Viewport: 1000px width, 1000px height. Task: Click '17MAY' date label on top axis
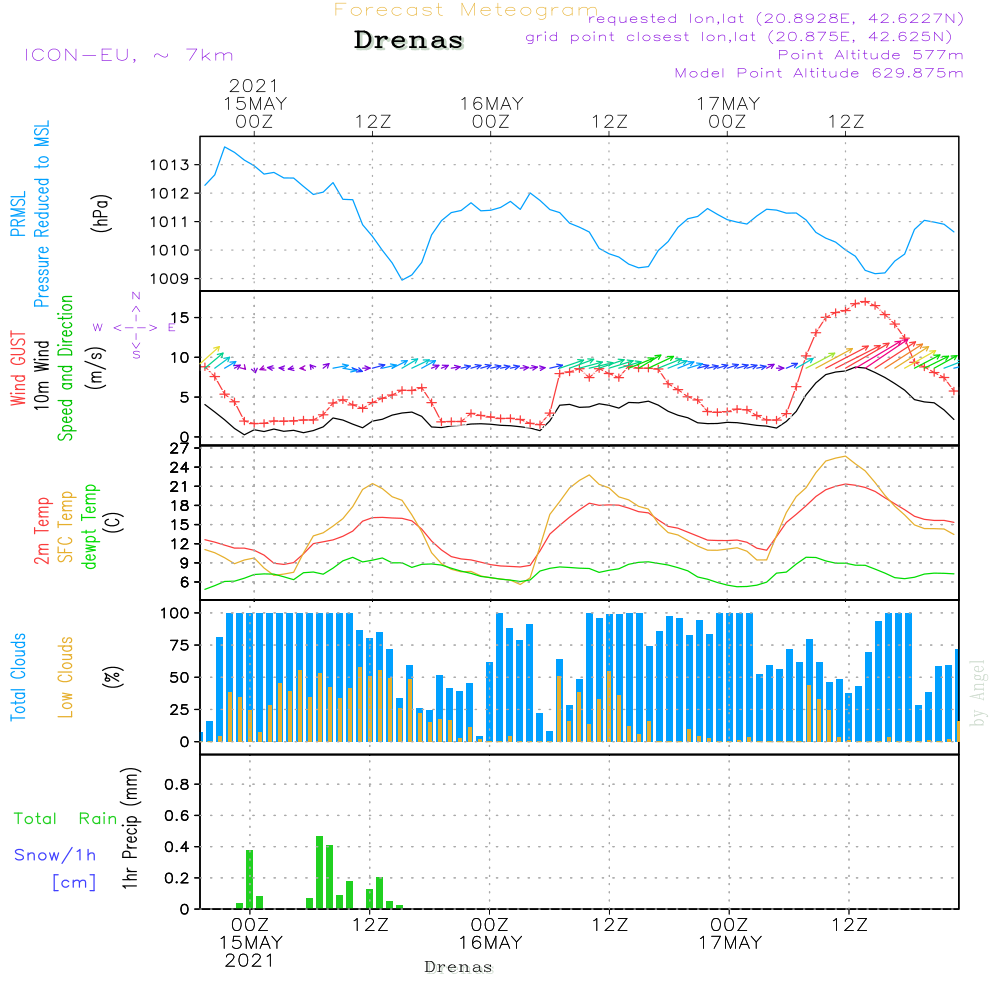pos(728,104)
